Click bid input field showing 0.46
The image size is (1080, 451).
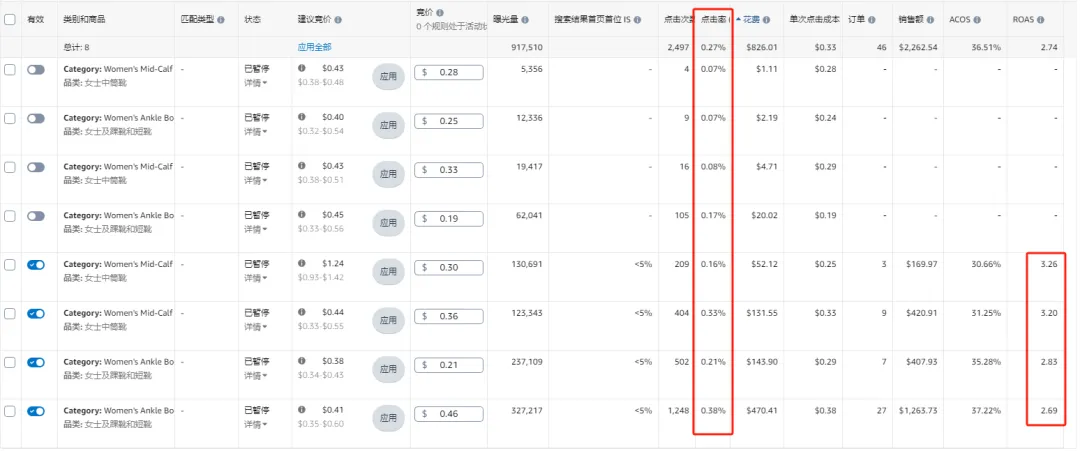point(449,415)
